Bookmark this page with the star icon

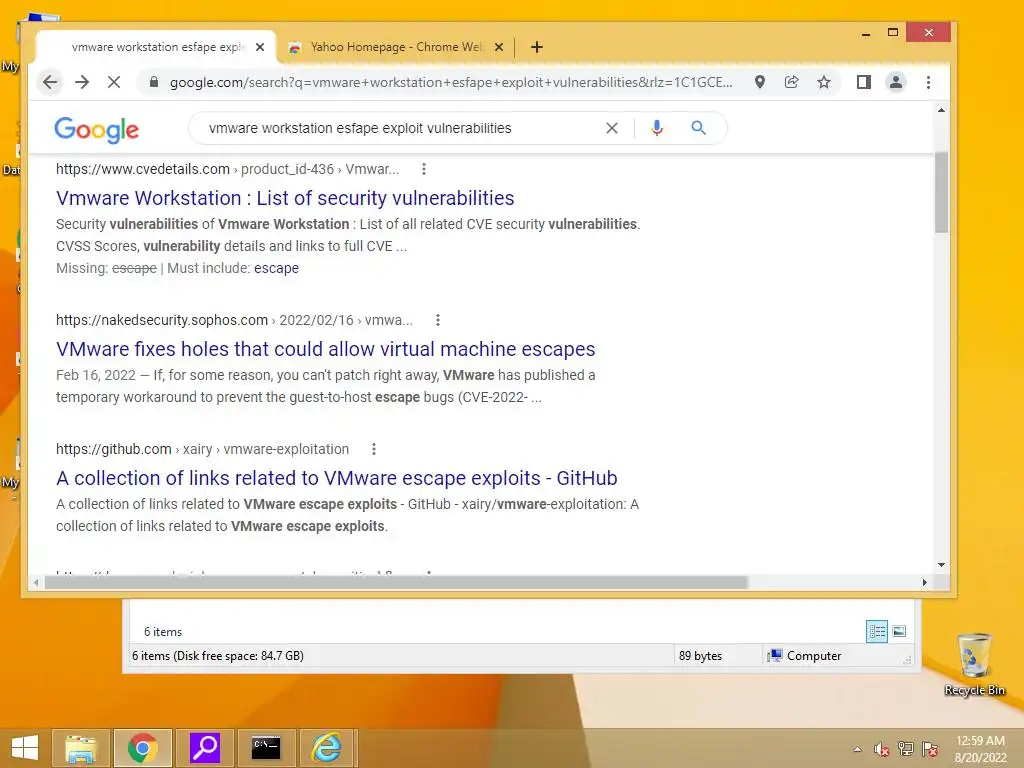(x=824, y=82)
